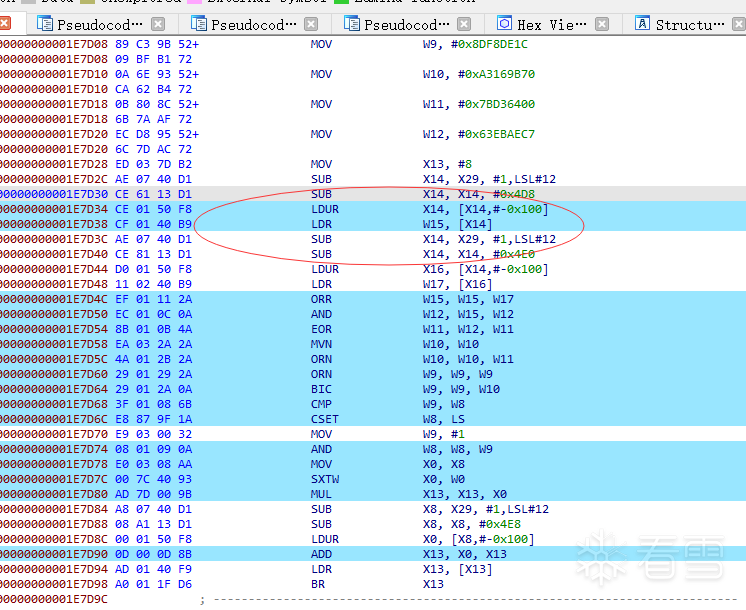This screenshot has width=746, height=610.
Task: Click address 00000000001E7D2C
Action: point(54,179)
